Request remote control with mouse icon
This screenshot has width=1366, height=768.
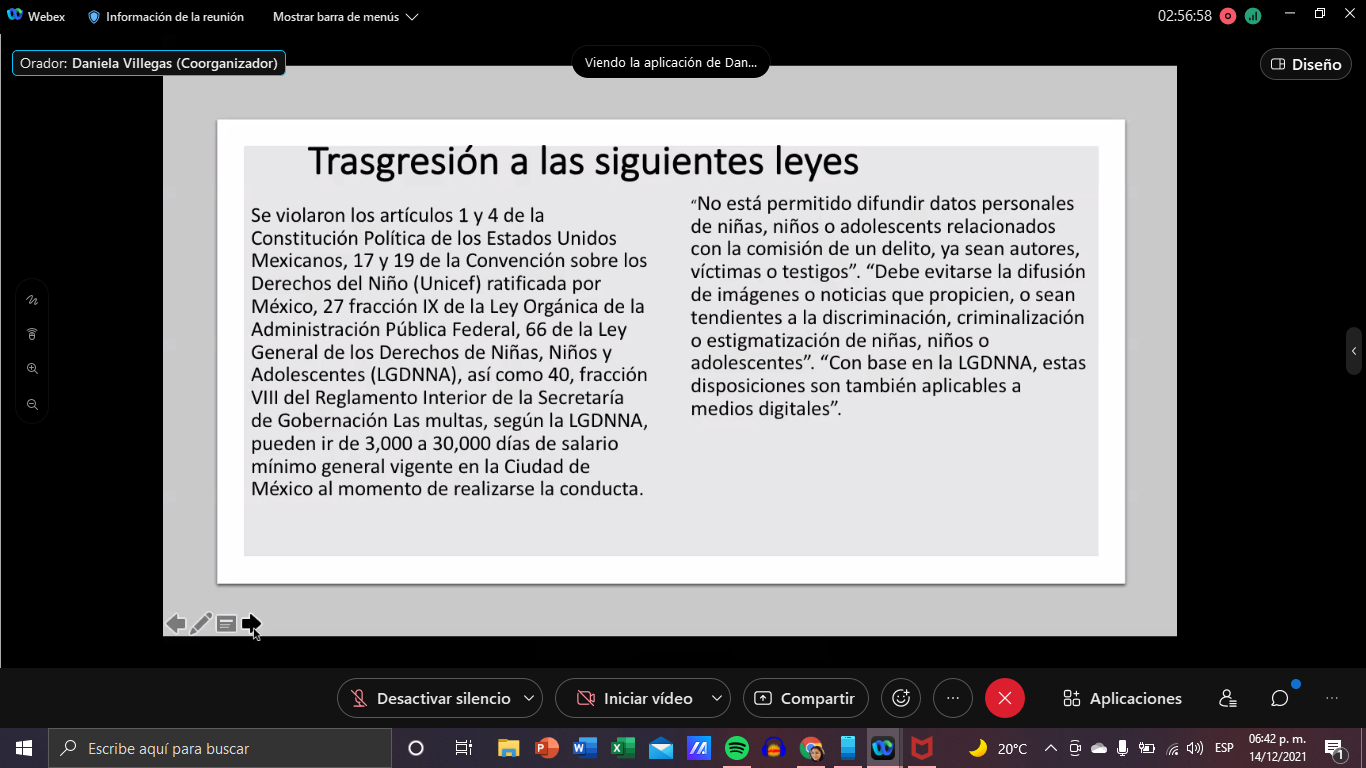(32, 334)
